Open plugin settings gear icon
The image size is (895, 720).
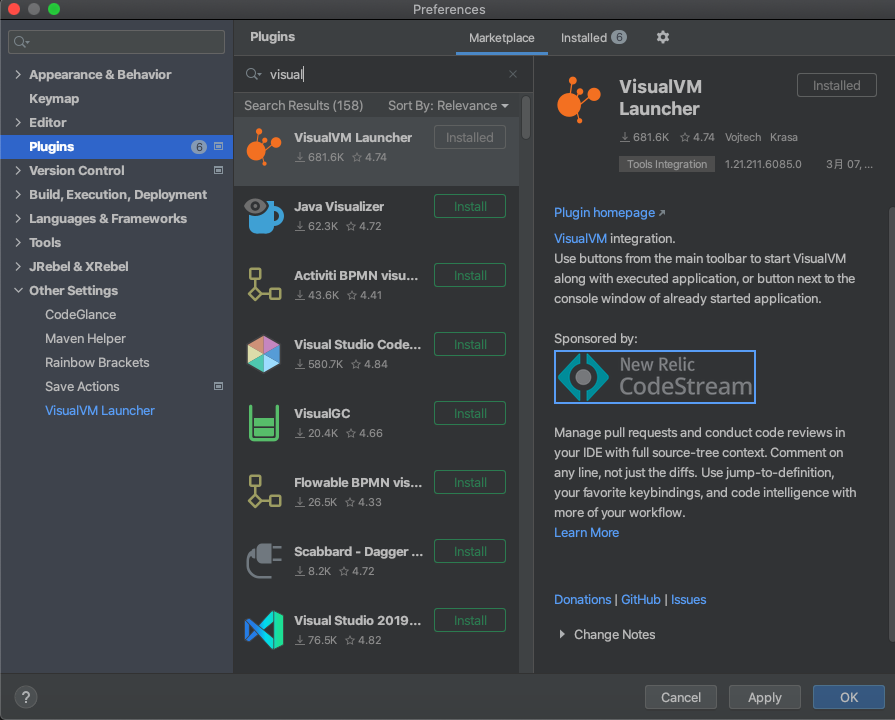coord(662,37)
